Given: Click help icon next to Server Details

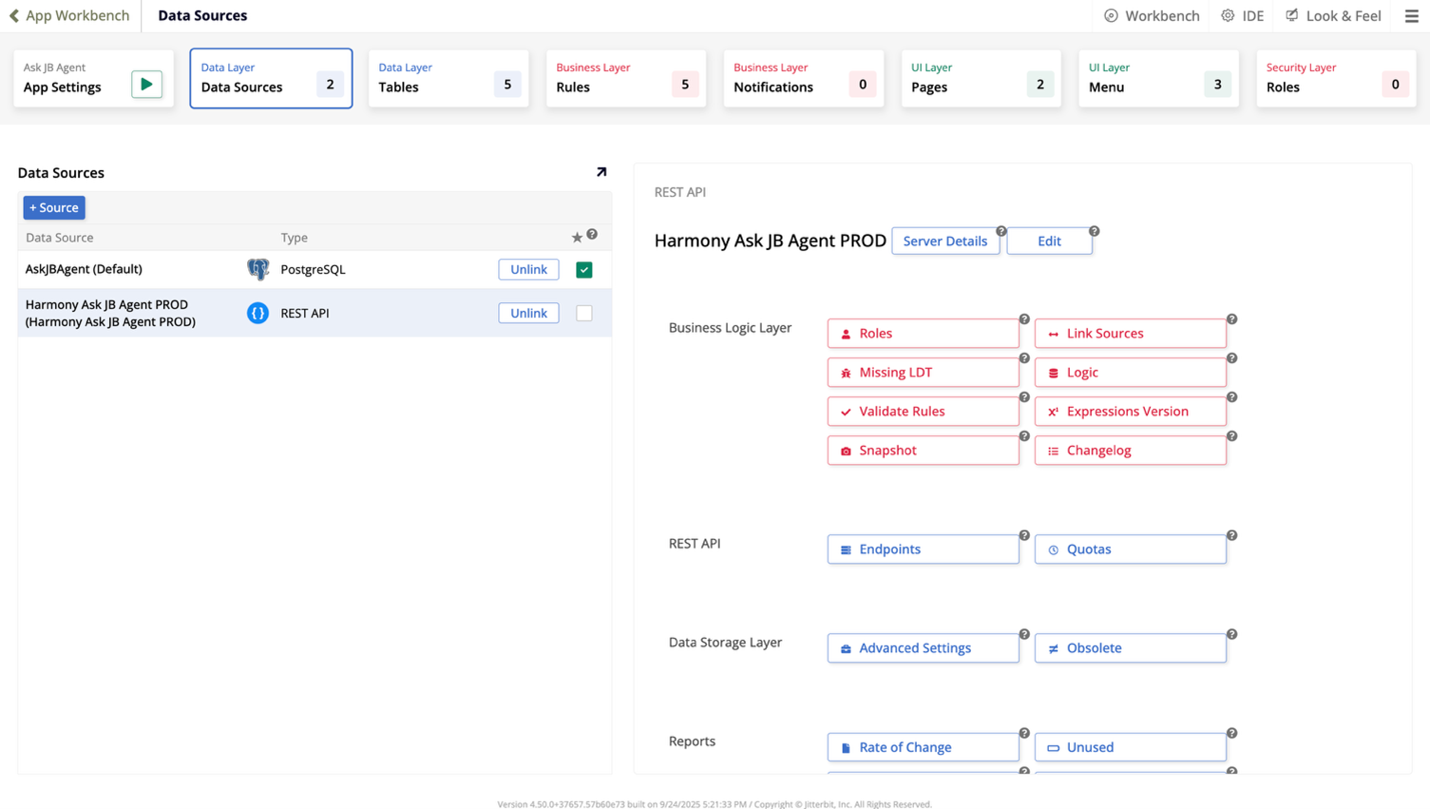Looking at the screenshot, I should pyautogui.click(x=1001, y=231).
